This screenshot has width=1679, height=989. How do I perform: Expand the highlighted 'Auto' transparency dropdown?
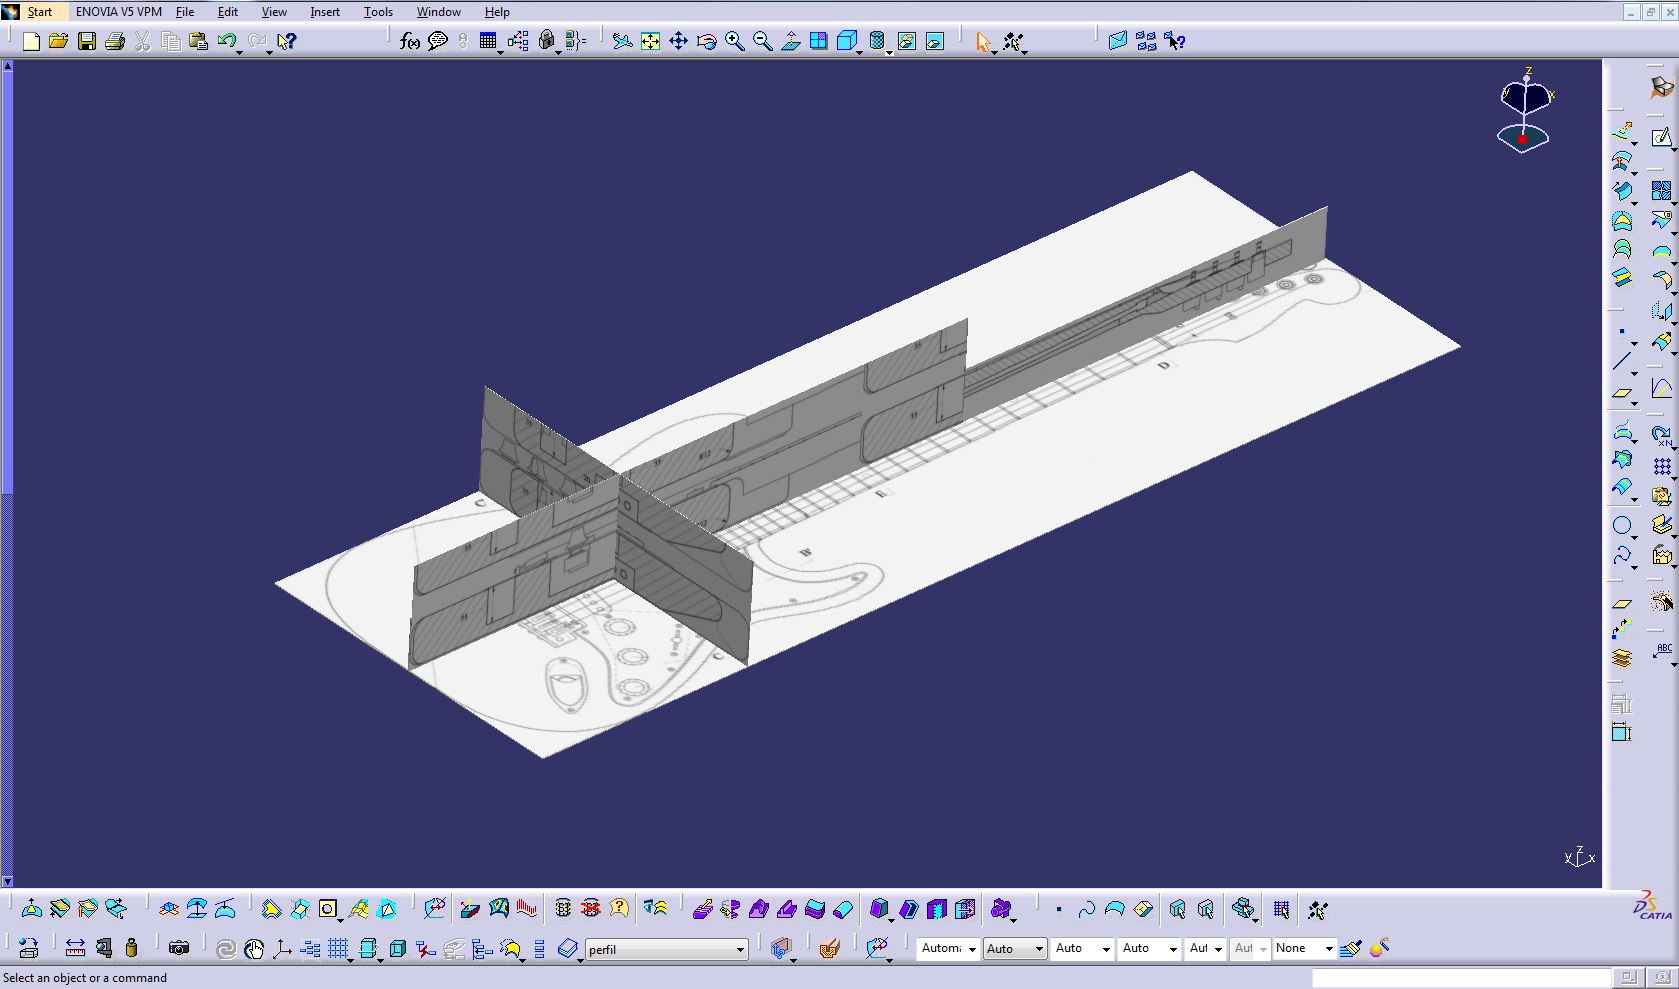point(1039,949)
